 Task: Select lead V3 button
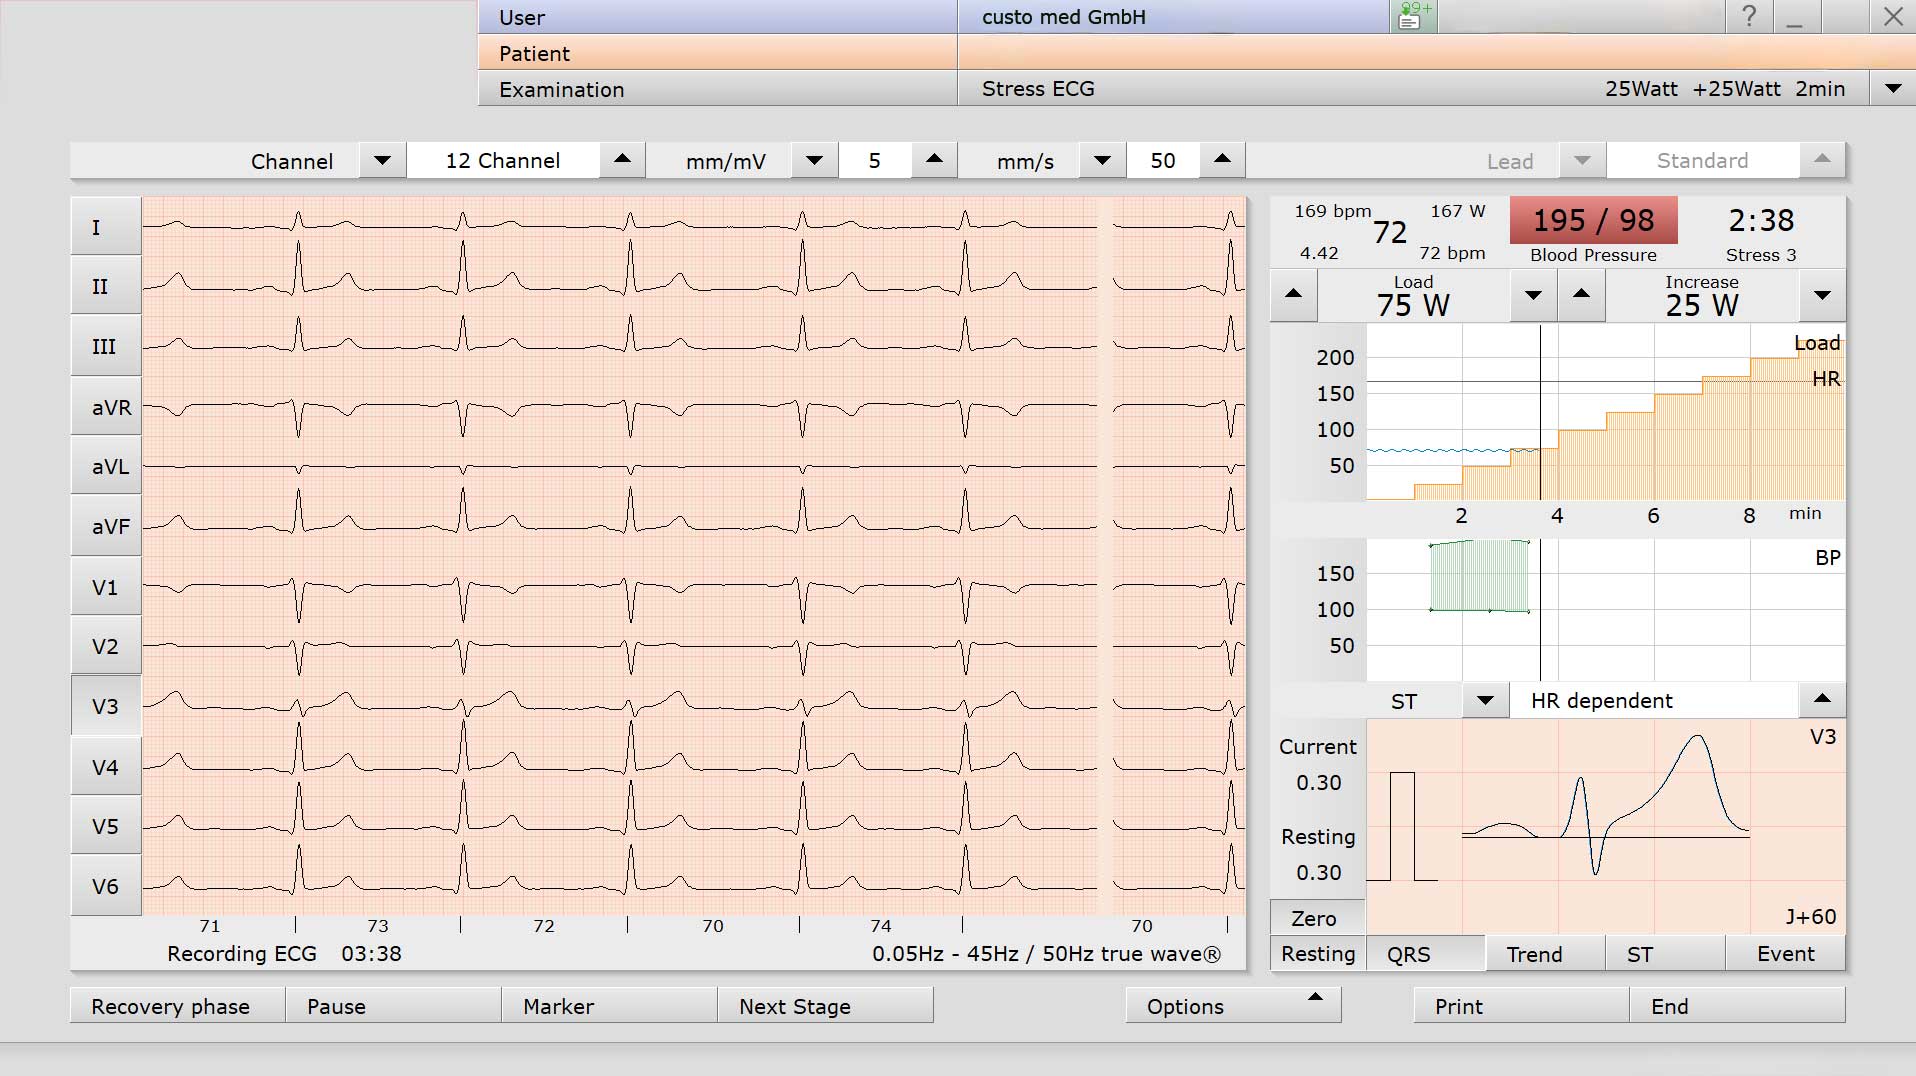(x=105, y=706)
